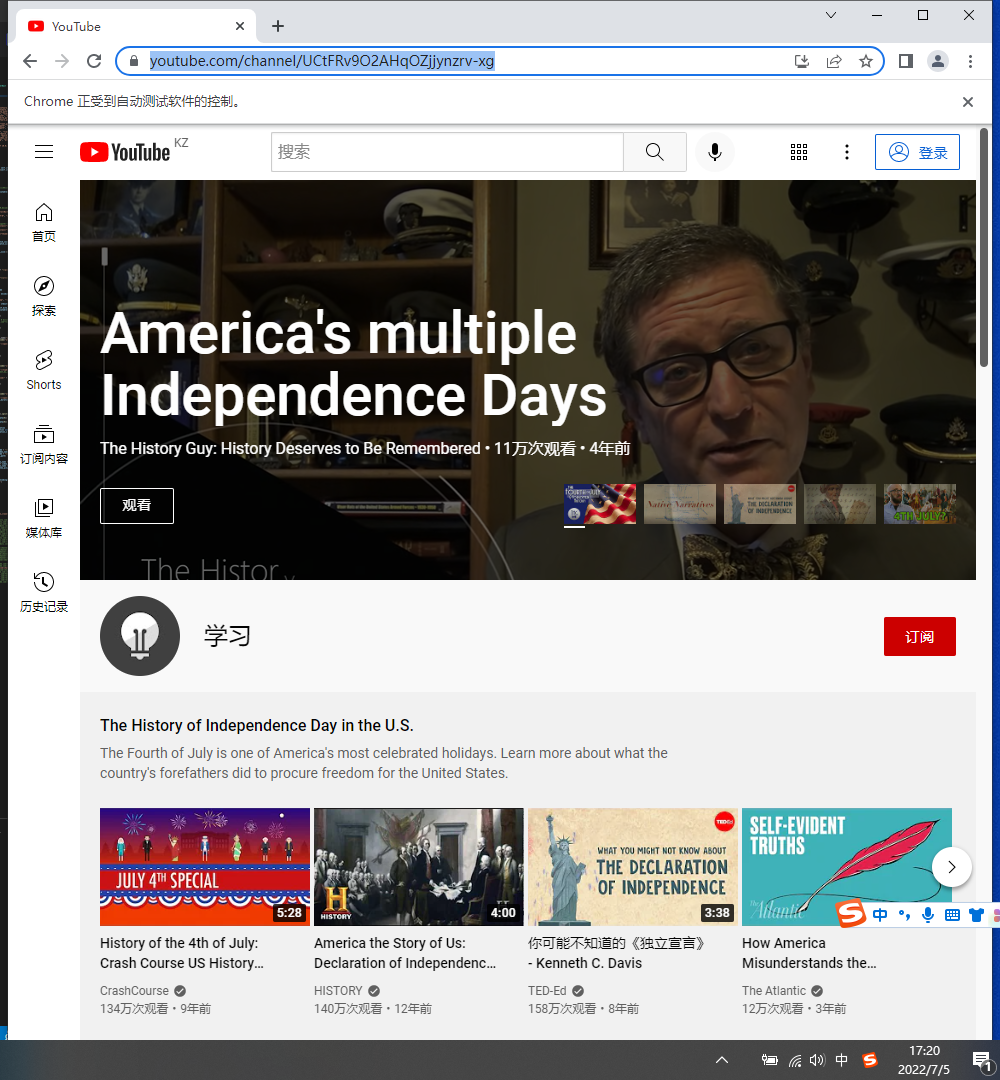This screenshot has height=1080, width=1000.
Task: Open YouTube settings three-dot menu
Action: [x=847, y=152]
